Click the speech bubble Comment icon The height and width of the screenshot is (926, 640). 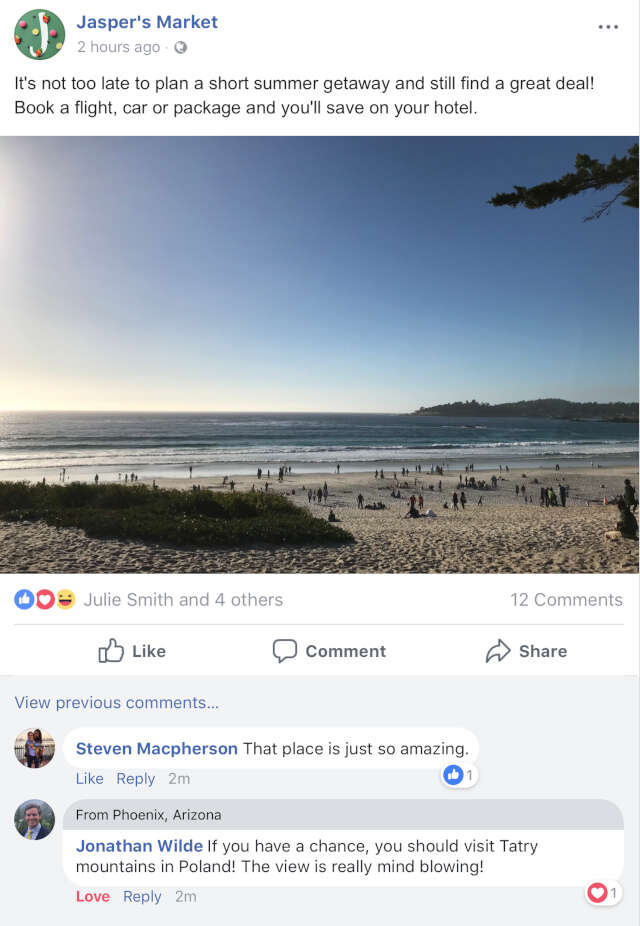285,651
